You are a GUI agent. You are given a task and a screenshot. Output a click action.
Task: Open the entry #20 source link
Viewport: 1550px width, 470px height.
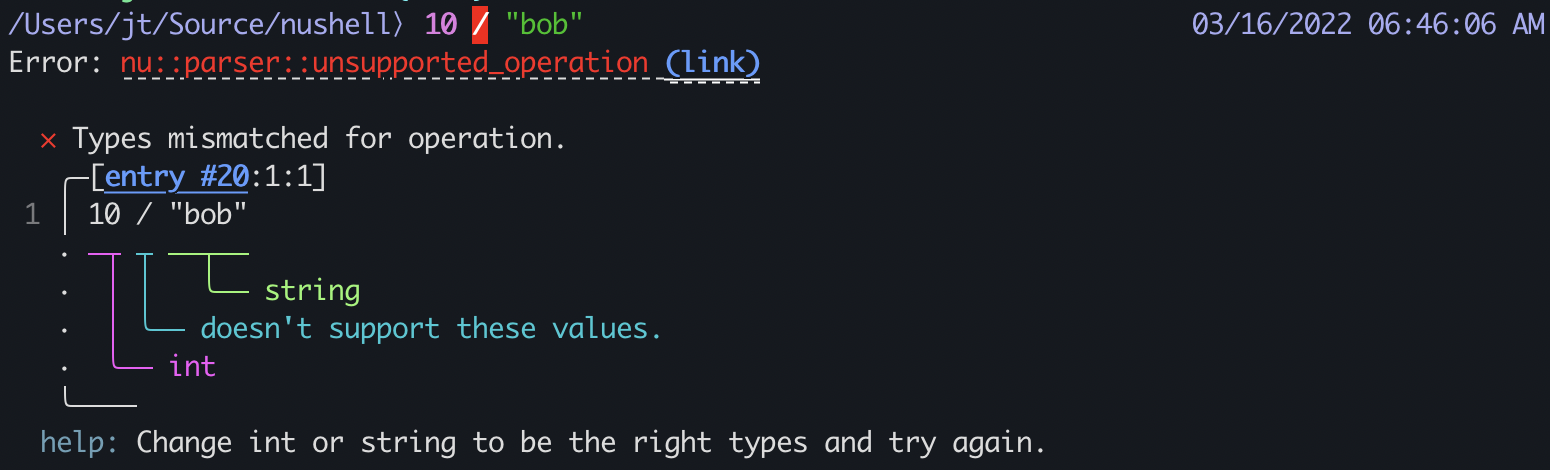(x=176, y=178)
